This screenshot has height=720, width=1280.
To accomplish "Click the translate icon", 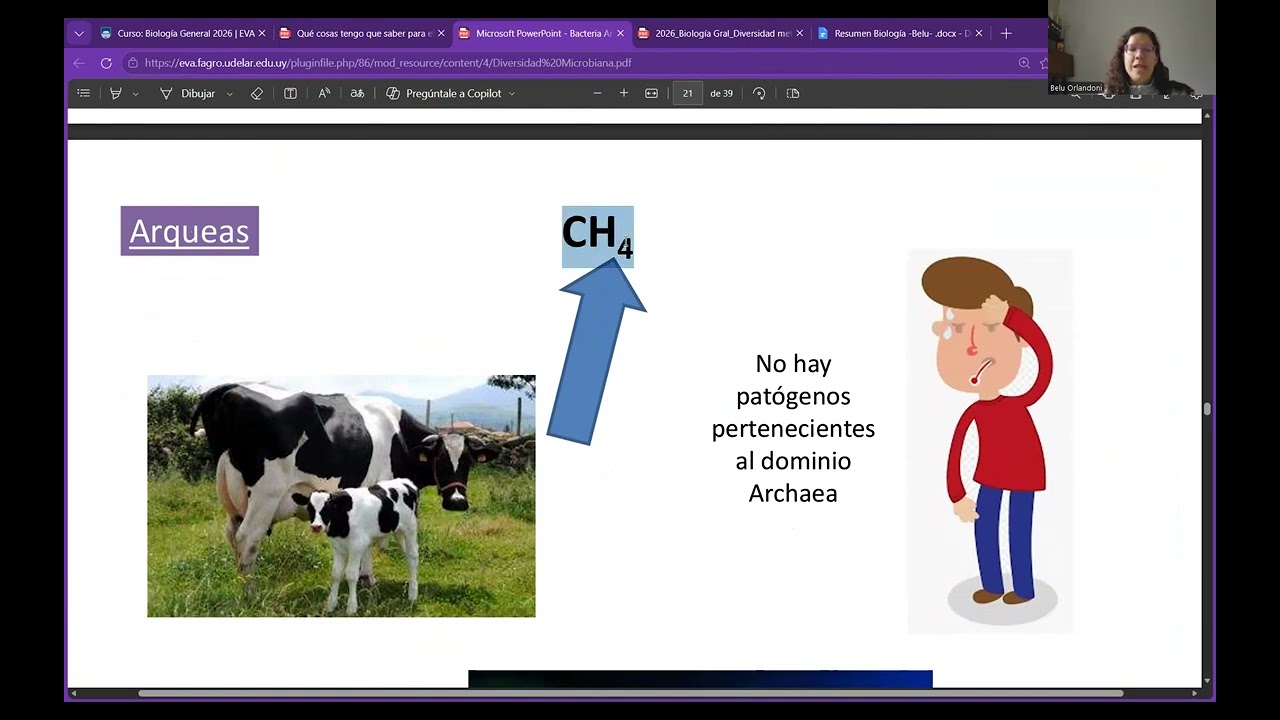I will point(357,93).
